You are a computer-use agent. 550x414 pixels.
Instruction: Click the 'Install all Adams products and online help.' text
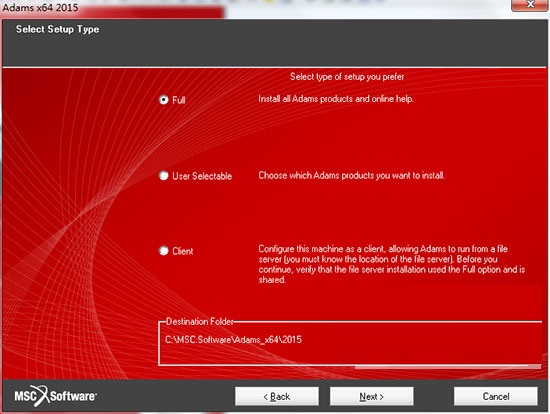(336, 99)
